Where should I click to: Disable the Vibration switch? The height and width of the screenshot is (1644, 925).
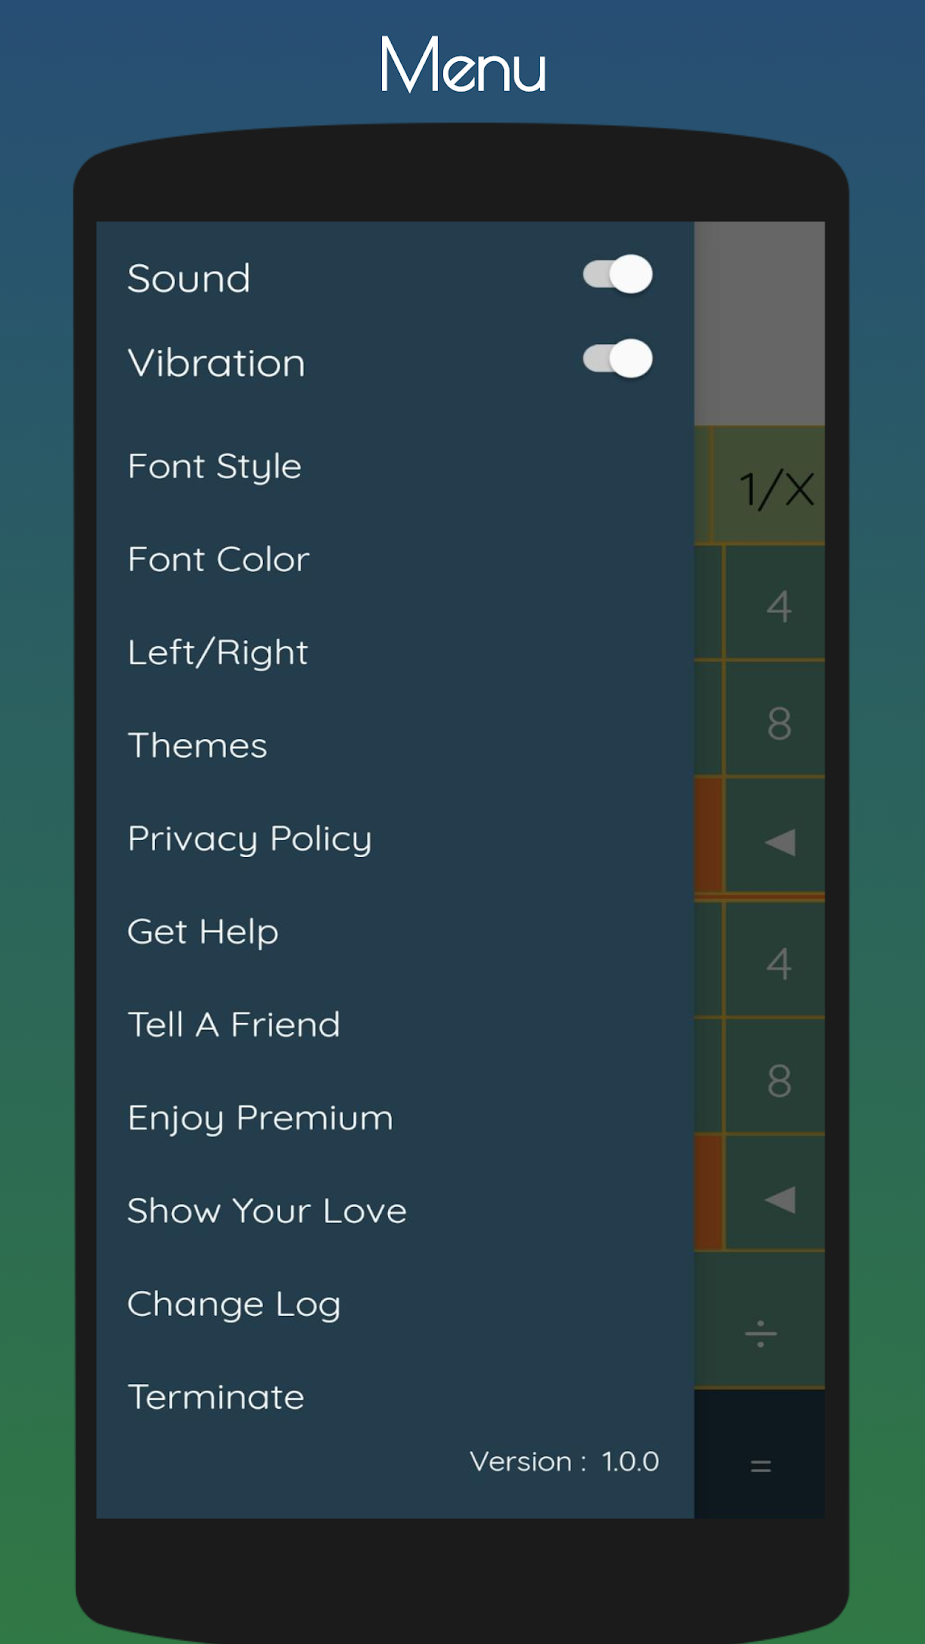click(x=618, y=360)
